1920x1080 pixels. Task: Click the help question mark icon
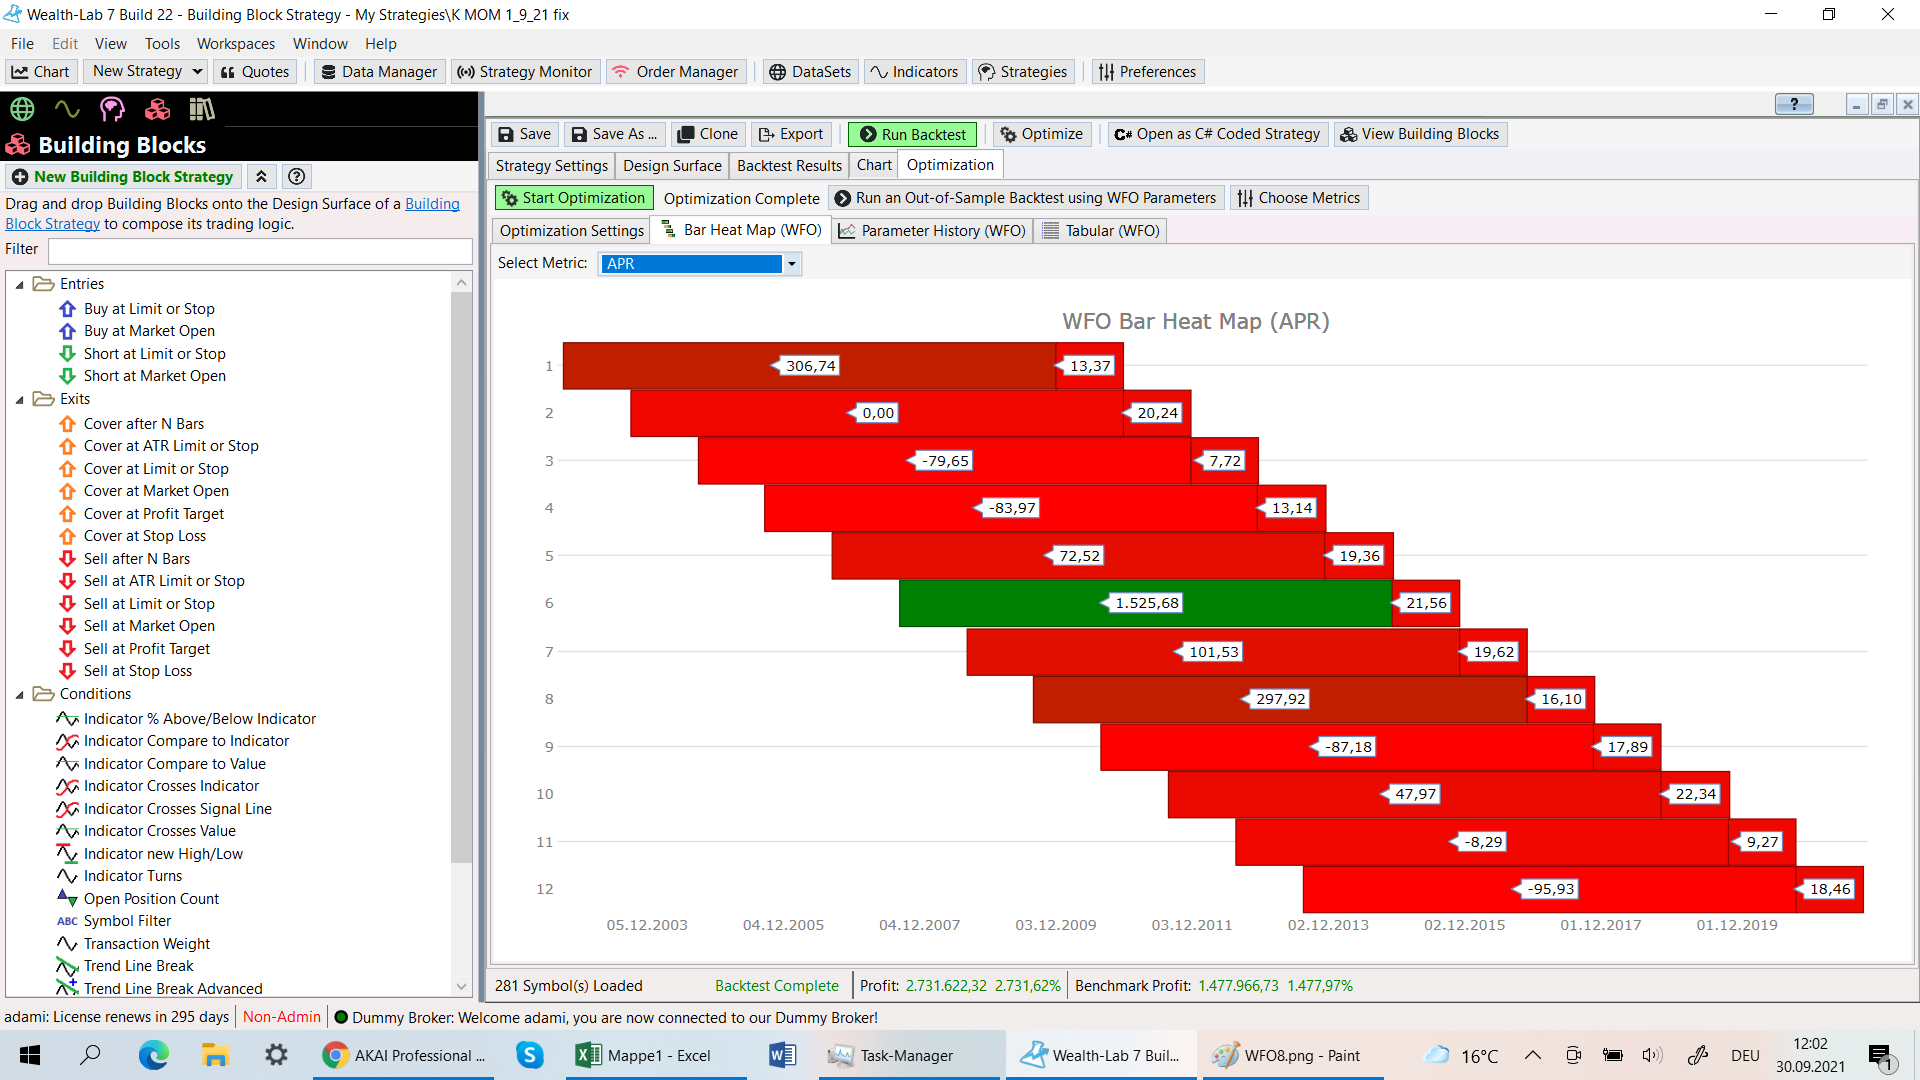(x=296, y=177)
